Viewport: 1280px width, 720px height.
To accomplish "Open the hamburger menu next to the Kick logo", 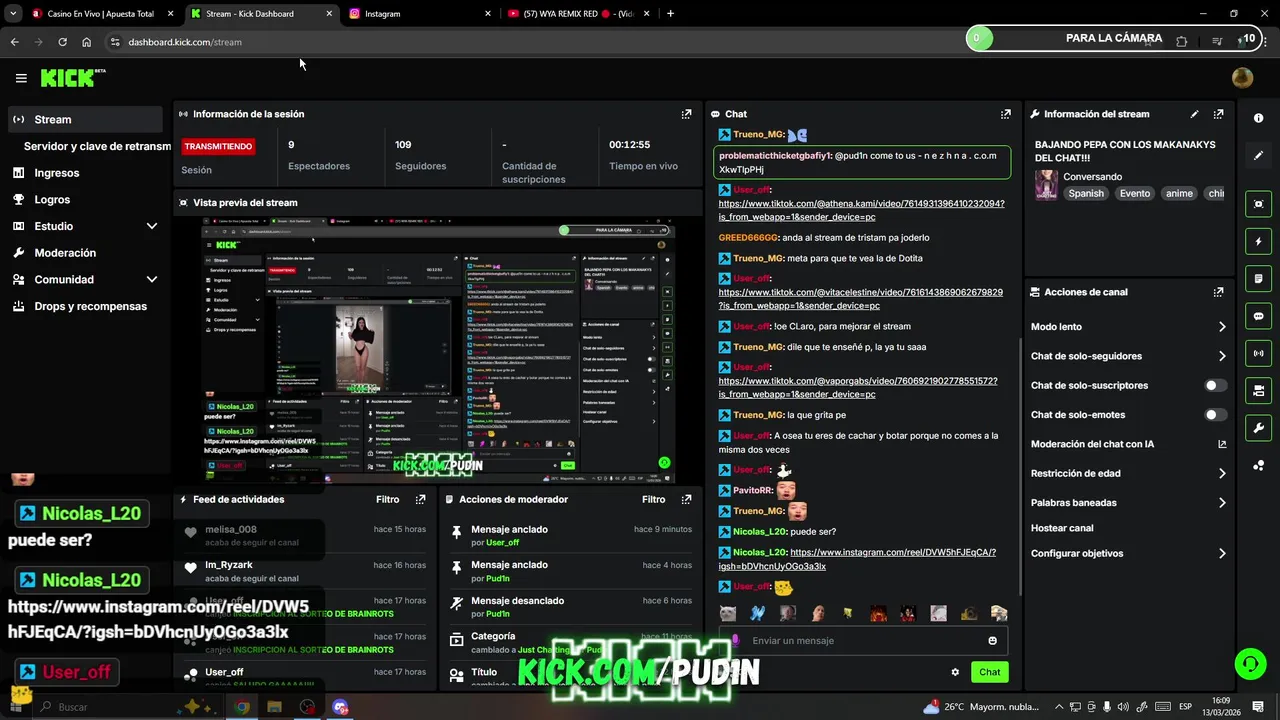I will pos(21,78).
